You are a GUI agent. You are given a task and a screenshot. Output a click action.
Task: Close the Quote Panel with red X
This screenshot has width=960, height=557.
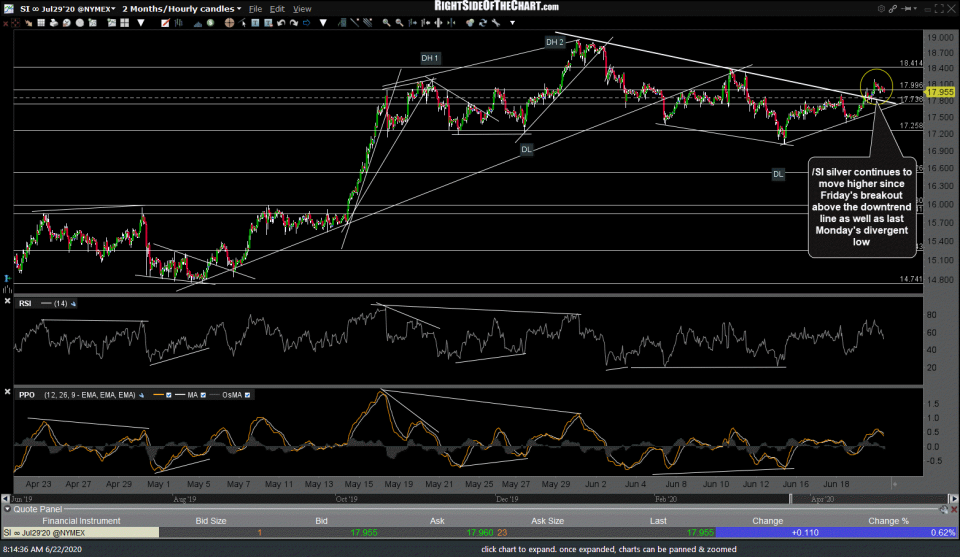click(952, 508)
